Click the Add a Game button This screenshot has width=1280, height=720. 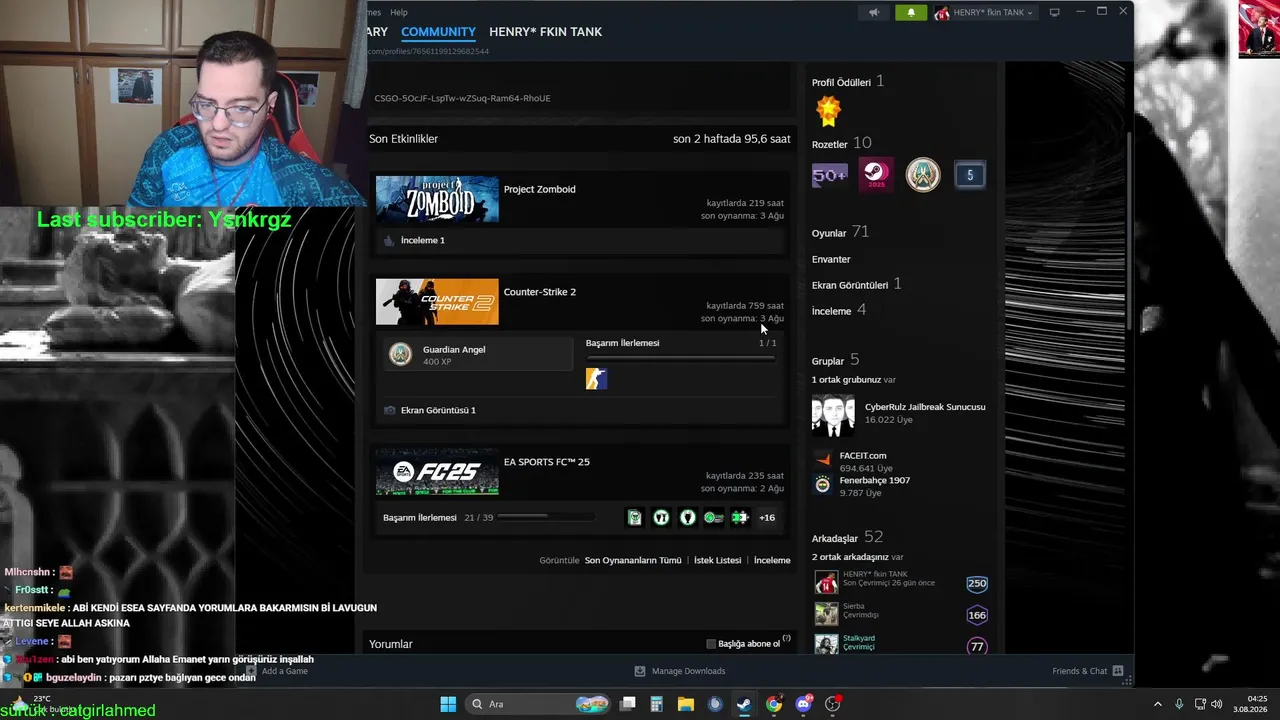[x=277, y=671]
